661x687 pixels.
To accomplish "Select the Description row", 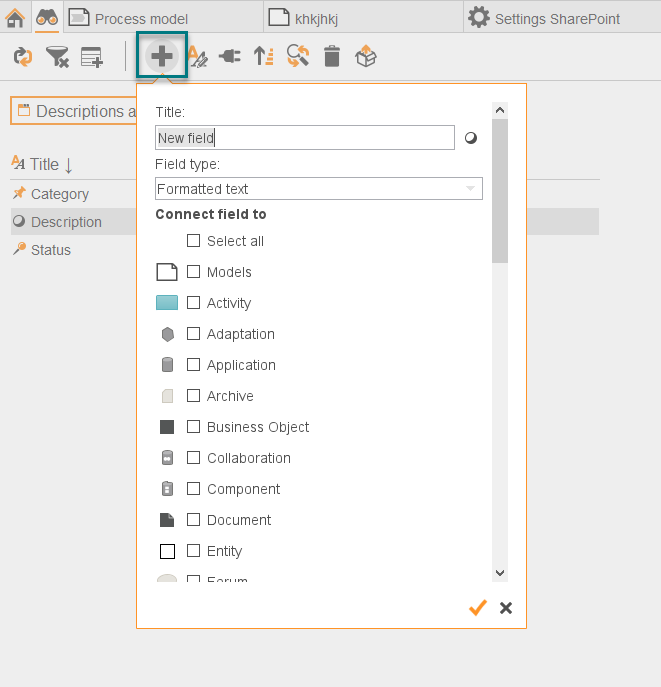I will (x=74, y=222).
